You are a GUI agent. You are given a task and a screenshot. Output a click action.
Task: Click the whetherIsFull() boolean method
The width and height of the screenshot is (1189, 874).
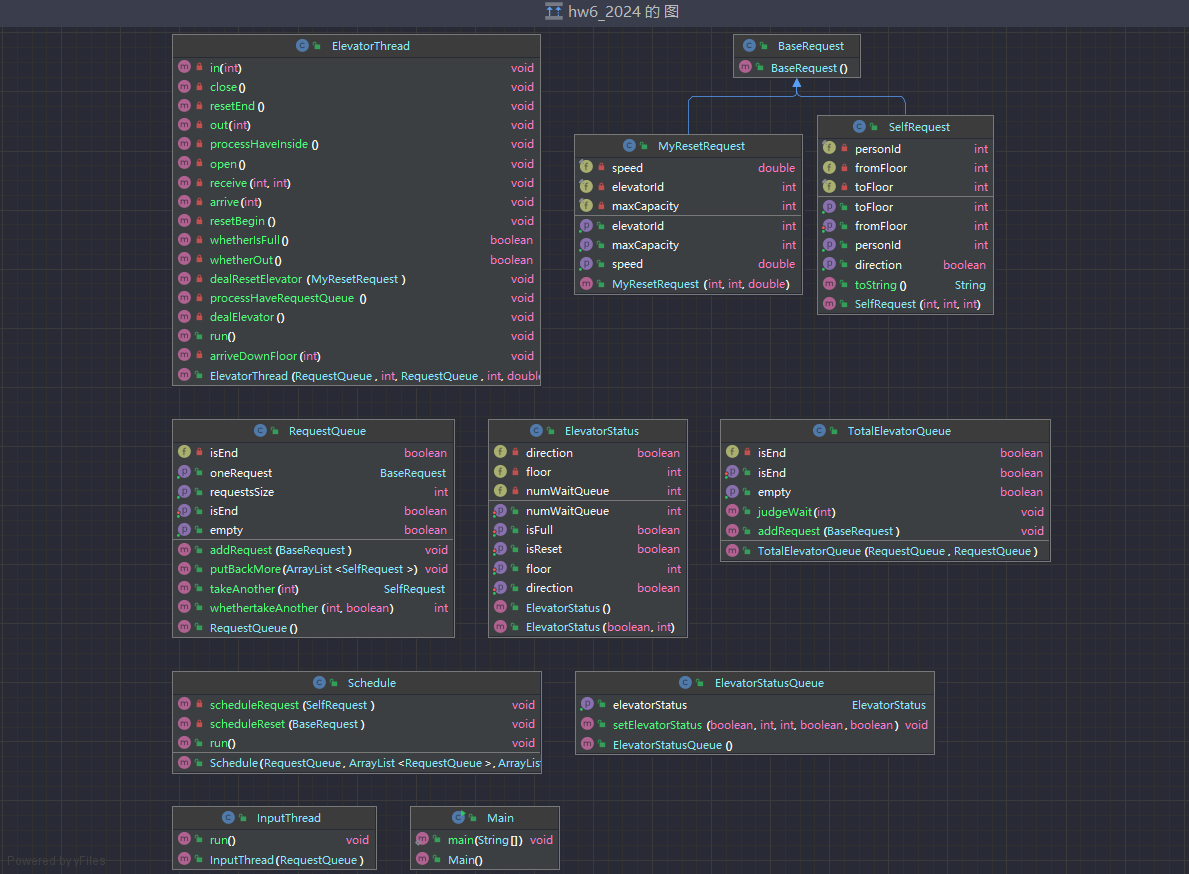point(356,240)
